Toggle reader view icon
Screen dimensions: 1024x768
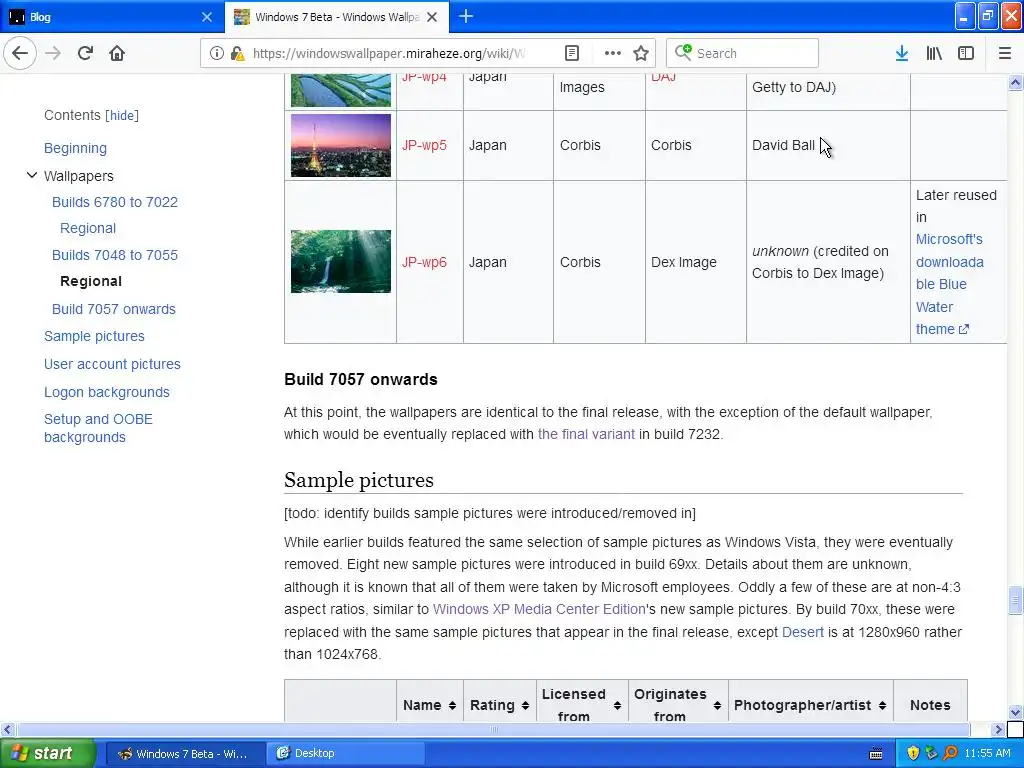571,54
